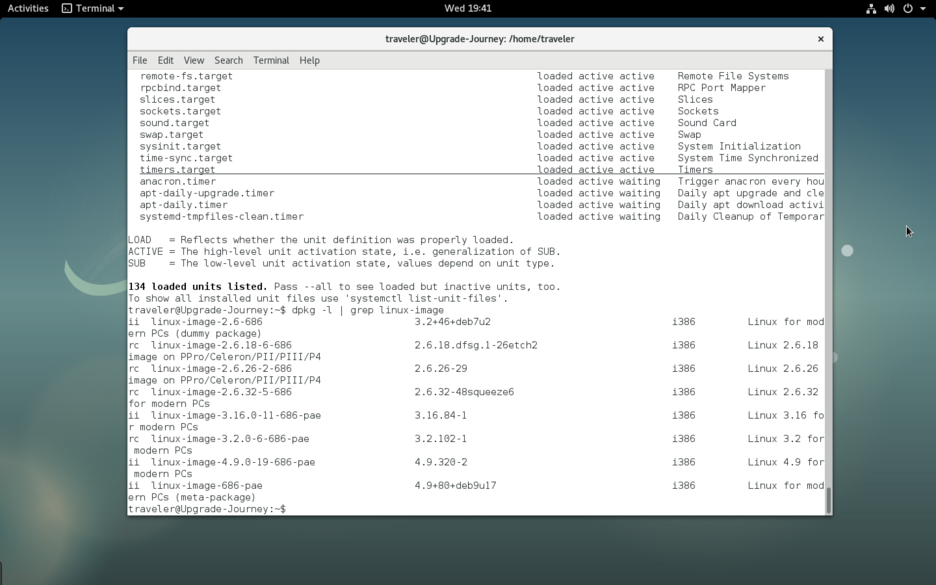The width and height of the screenshot is (936, 585).
Task: Click the version 3.2+46+deb7u2
Action: pos(452,322)
